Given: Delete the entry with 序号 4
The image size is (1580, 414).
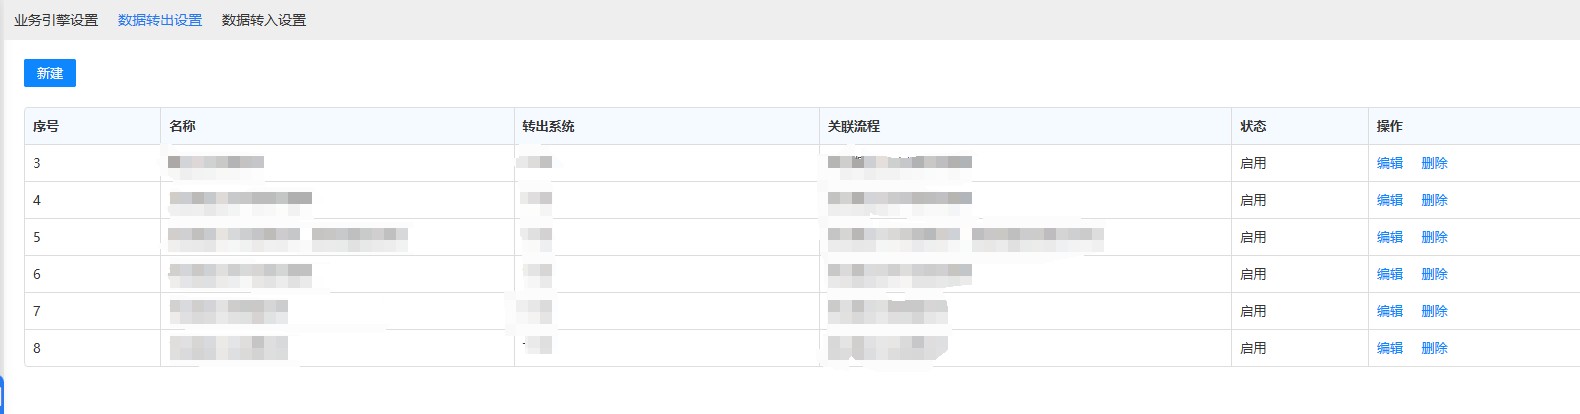Looking at the screenshot, I should pyautogui.click(x=1434, y=200).
